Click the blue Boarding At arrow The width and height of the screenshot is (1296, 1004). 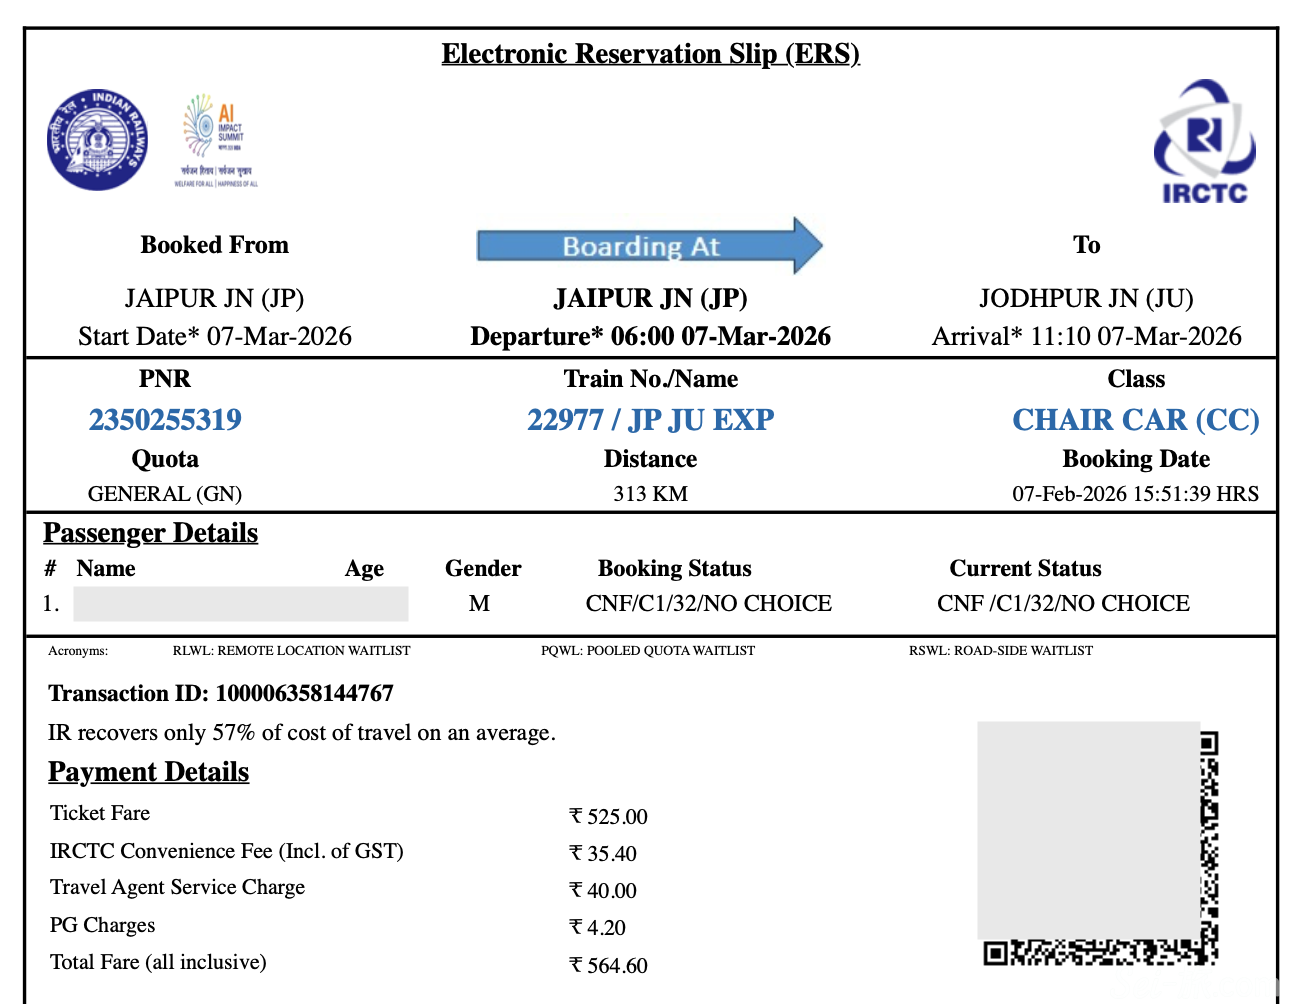pyautogui.click(x=648, y=246)
